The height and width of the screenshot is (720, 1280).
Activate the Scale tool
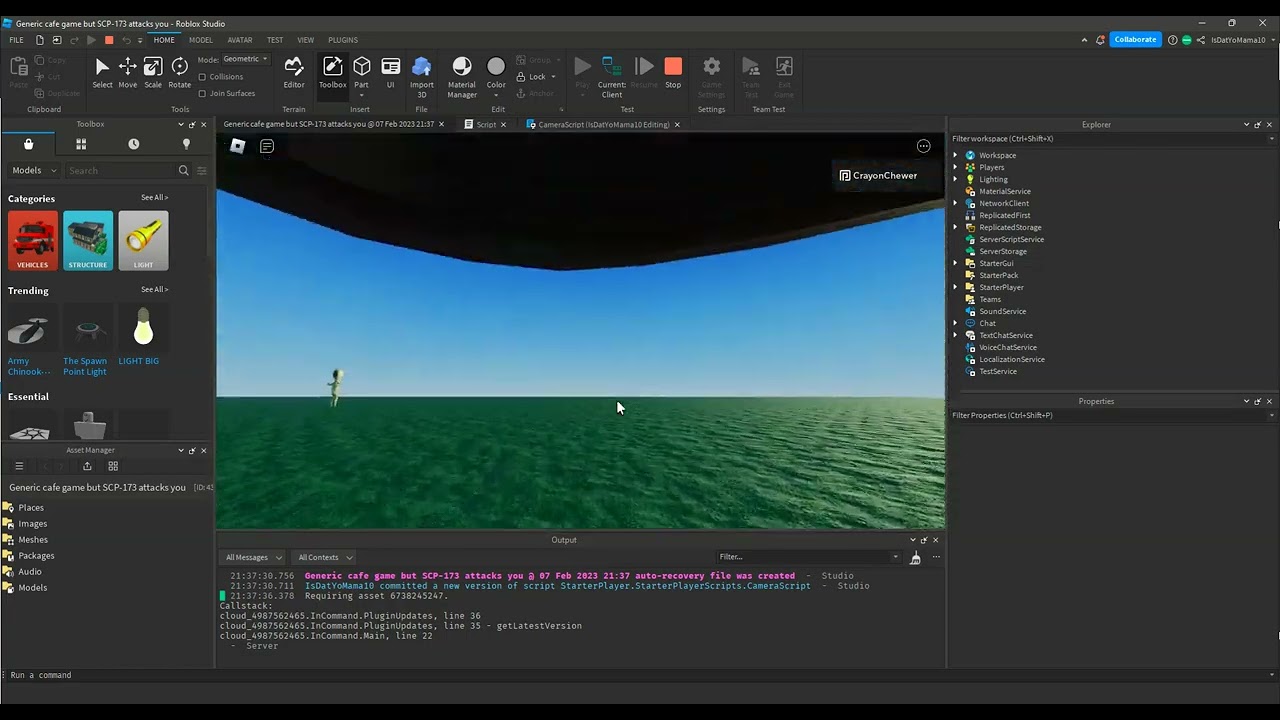(153, 72)
